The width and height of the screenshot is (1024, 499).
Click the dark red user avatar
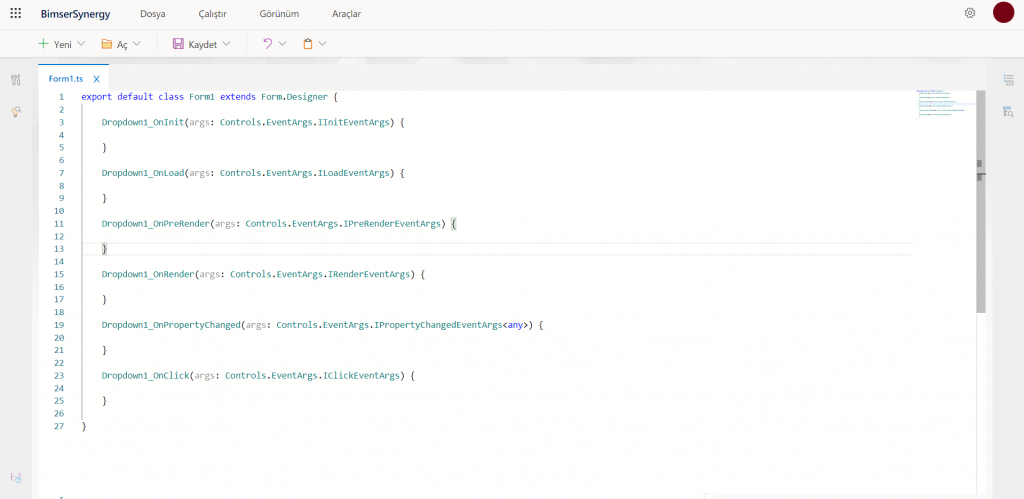tap(1003, 13)
